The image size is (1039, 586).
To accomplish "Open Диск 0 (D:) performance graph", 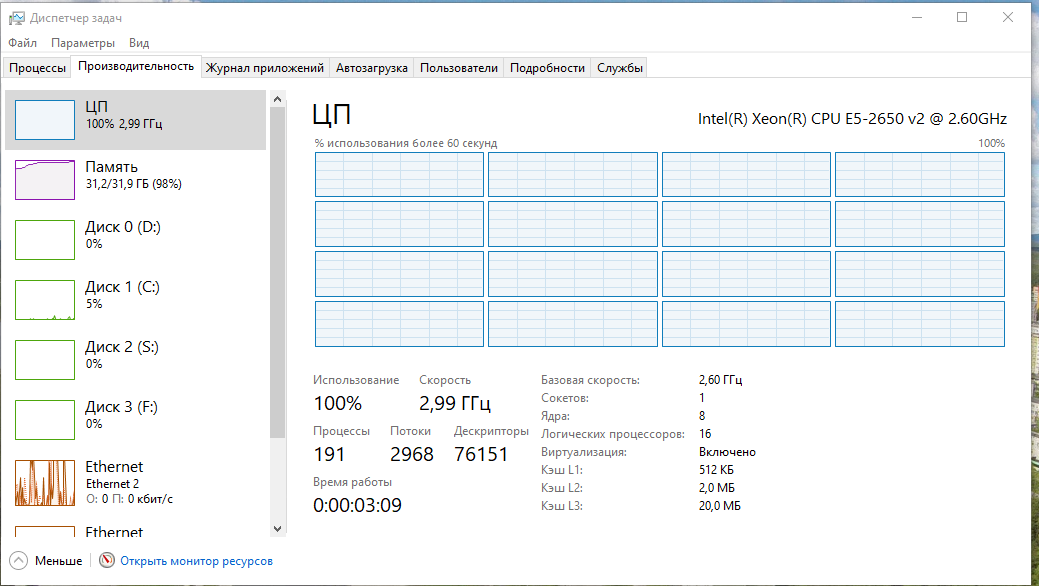I will (45, 240).
